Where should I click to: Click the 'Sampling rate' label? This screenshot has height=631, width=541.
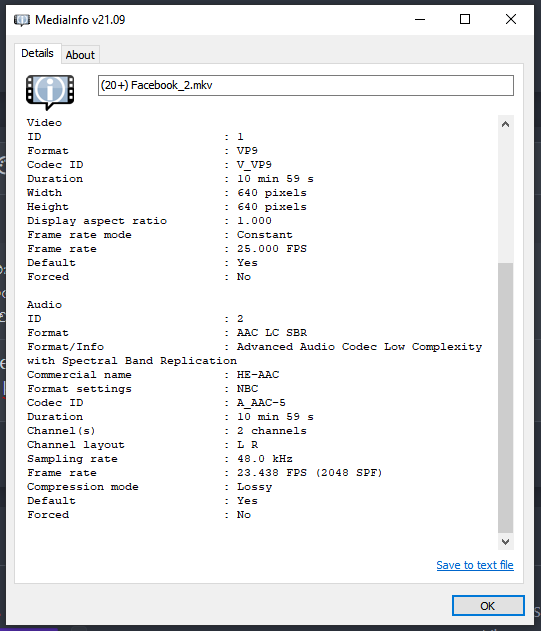click(x=72, y=459)
